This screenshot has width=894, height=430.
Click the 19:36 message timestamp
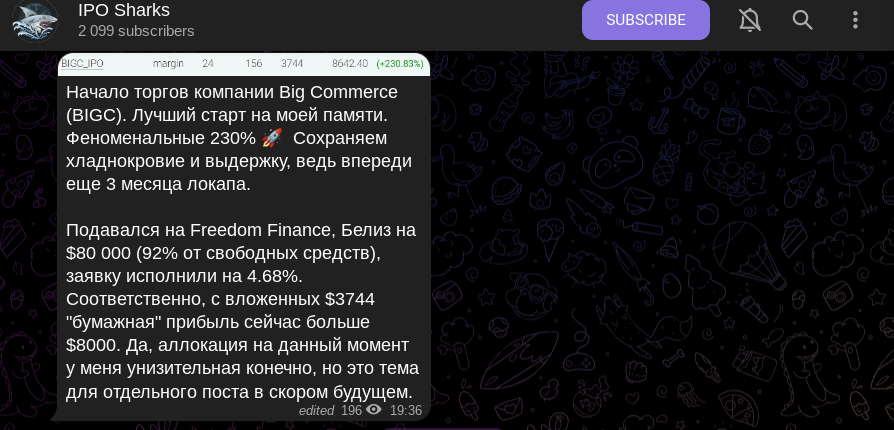406,410
